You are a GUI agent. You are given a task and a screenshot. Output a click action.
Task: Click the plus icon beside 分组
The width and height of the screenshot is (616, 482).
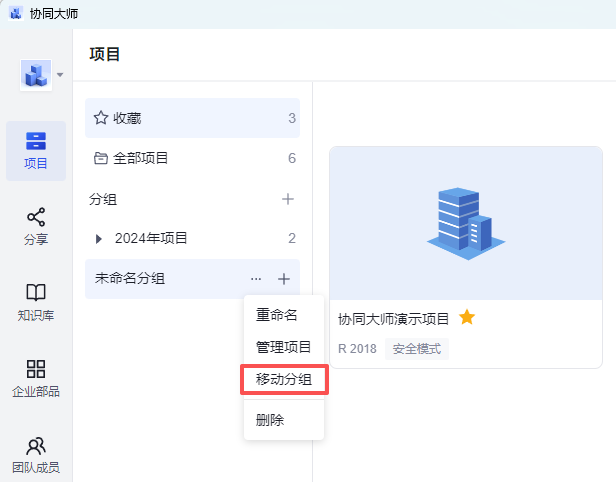tap(288, 199)
